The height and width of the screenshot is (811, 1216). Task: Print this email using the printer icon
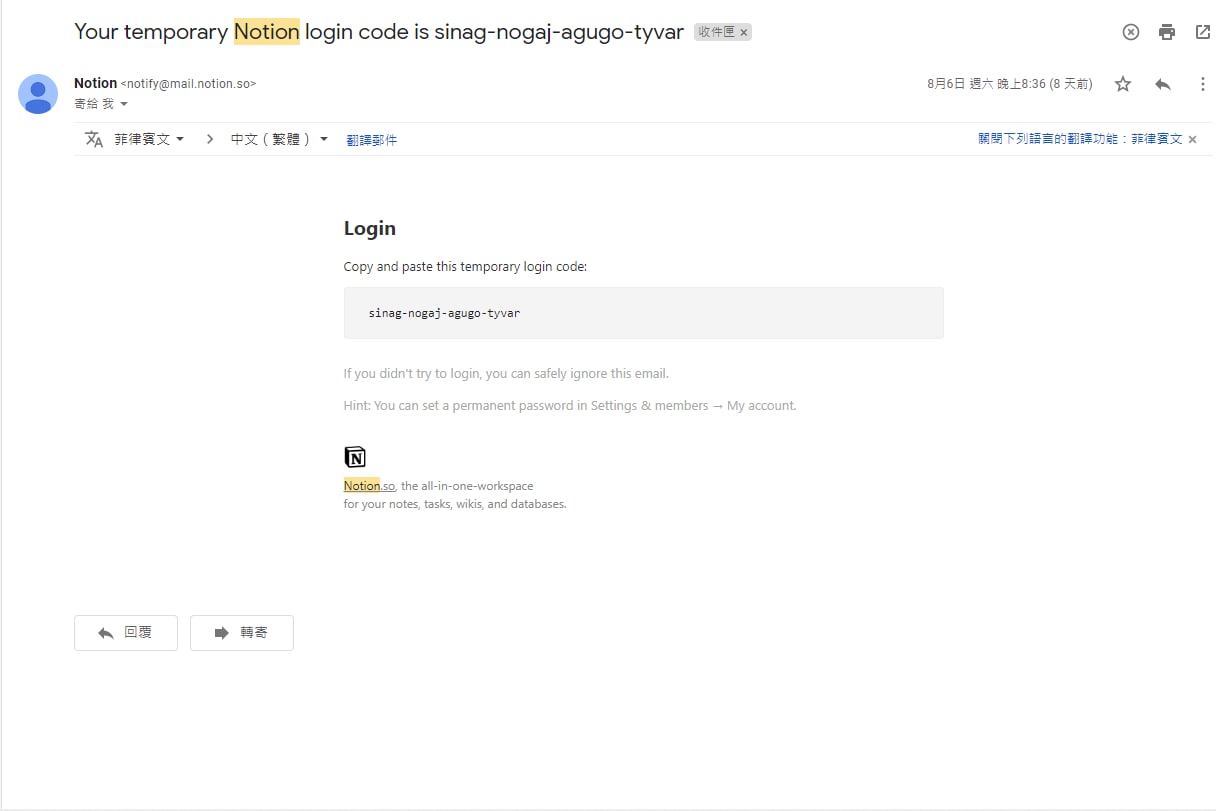(x=1167, y=32)
